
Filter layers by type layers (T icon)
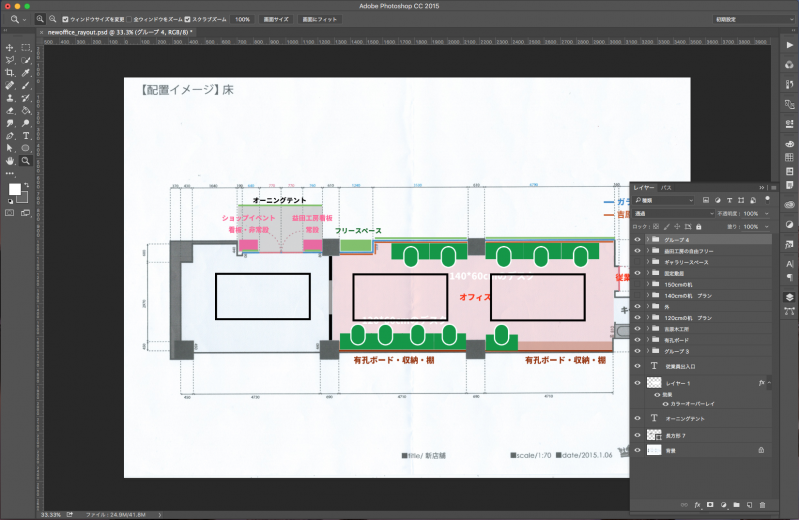[729, 200]
